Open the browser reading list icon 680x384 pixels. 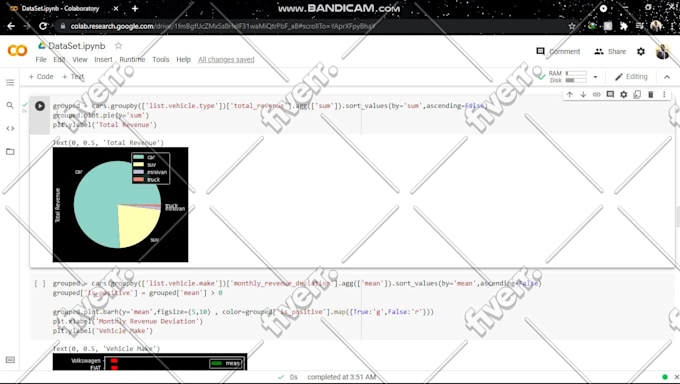(x=640, y=26)
